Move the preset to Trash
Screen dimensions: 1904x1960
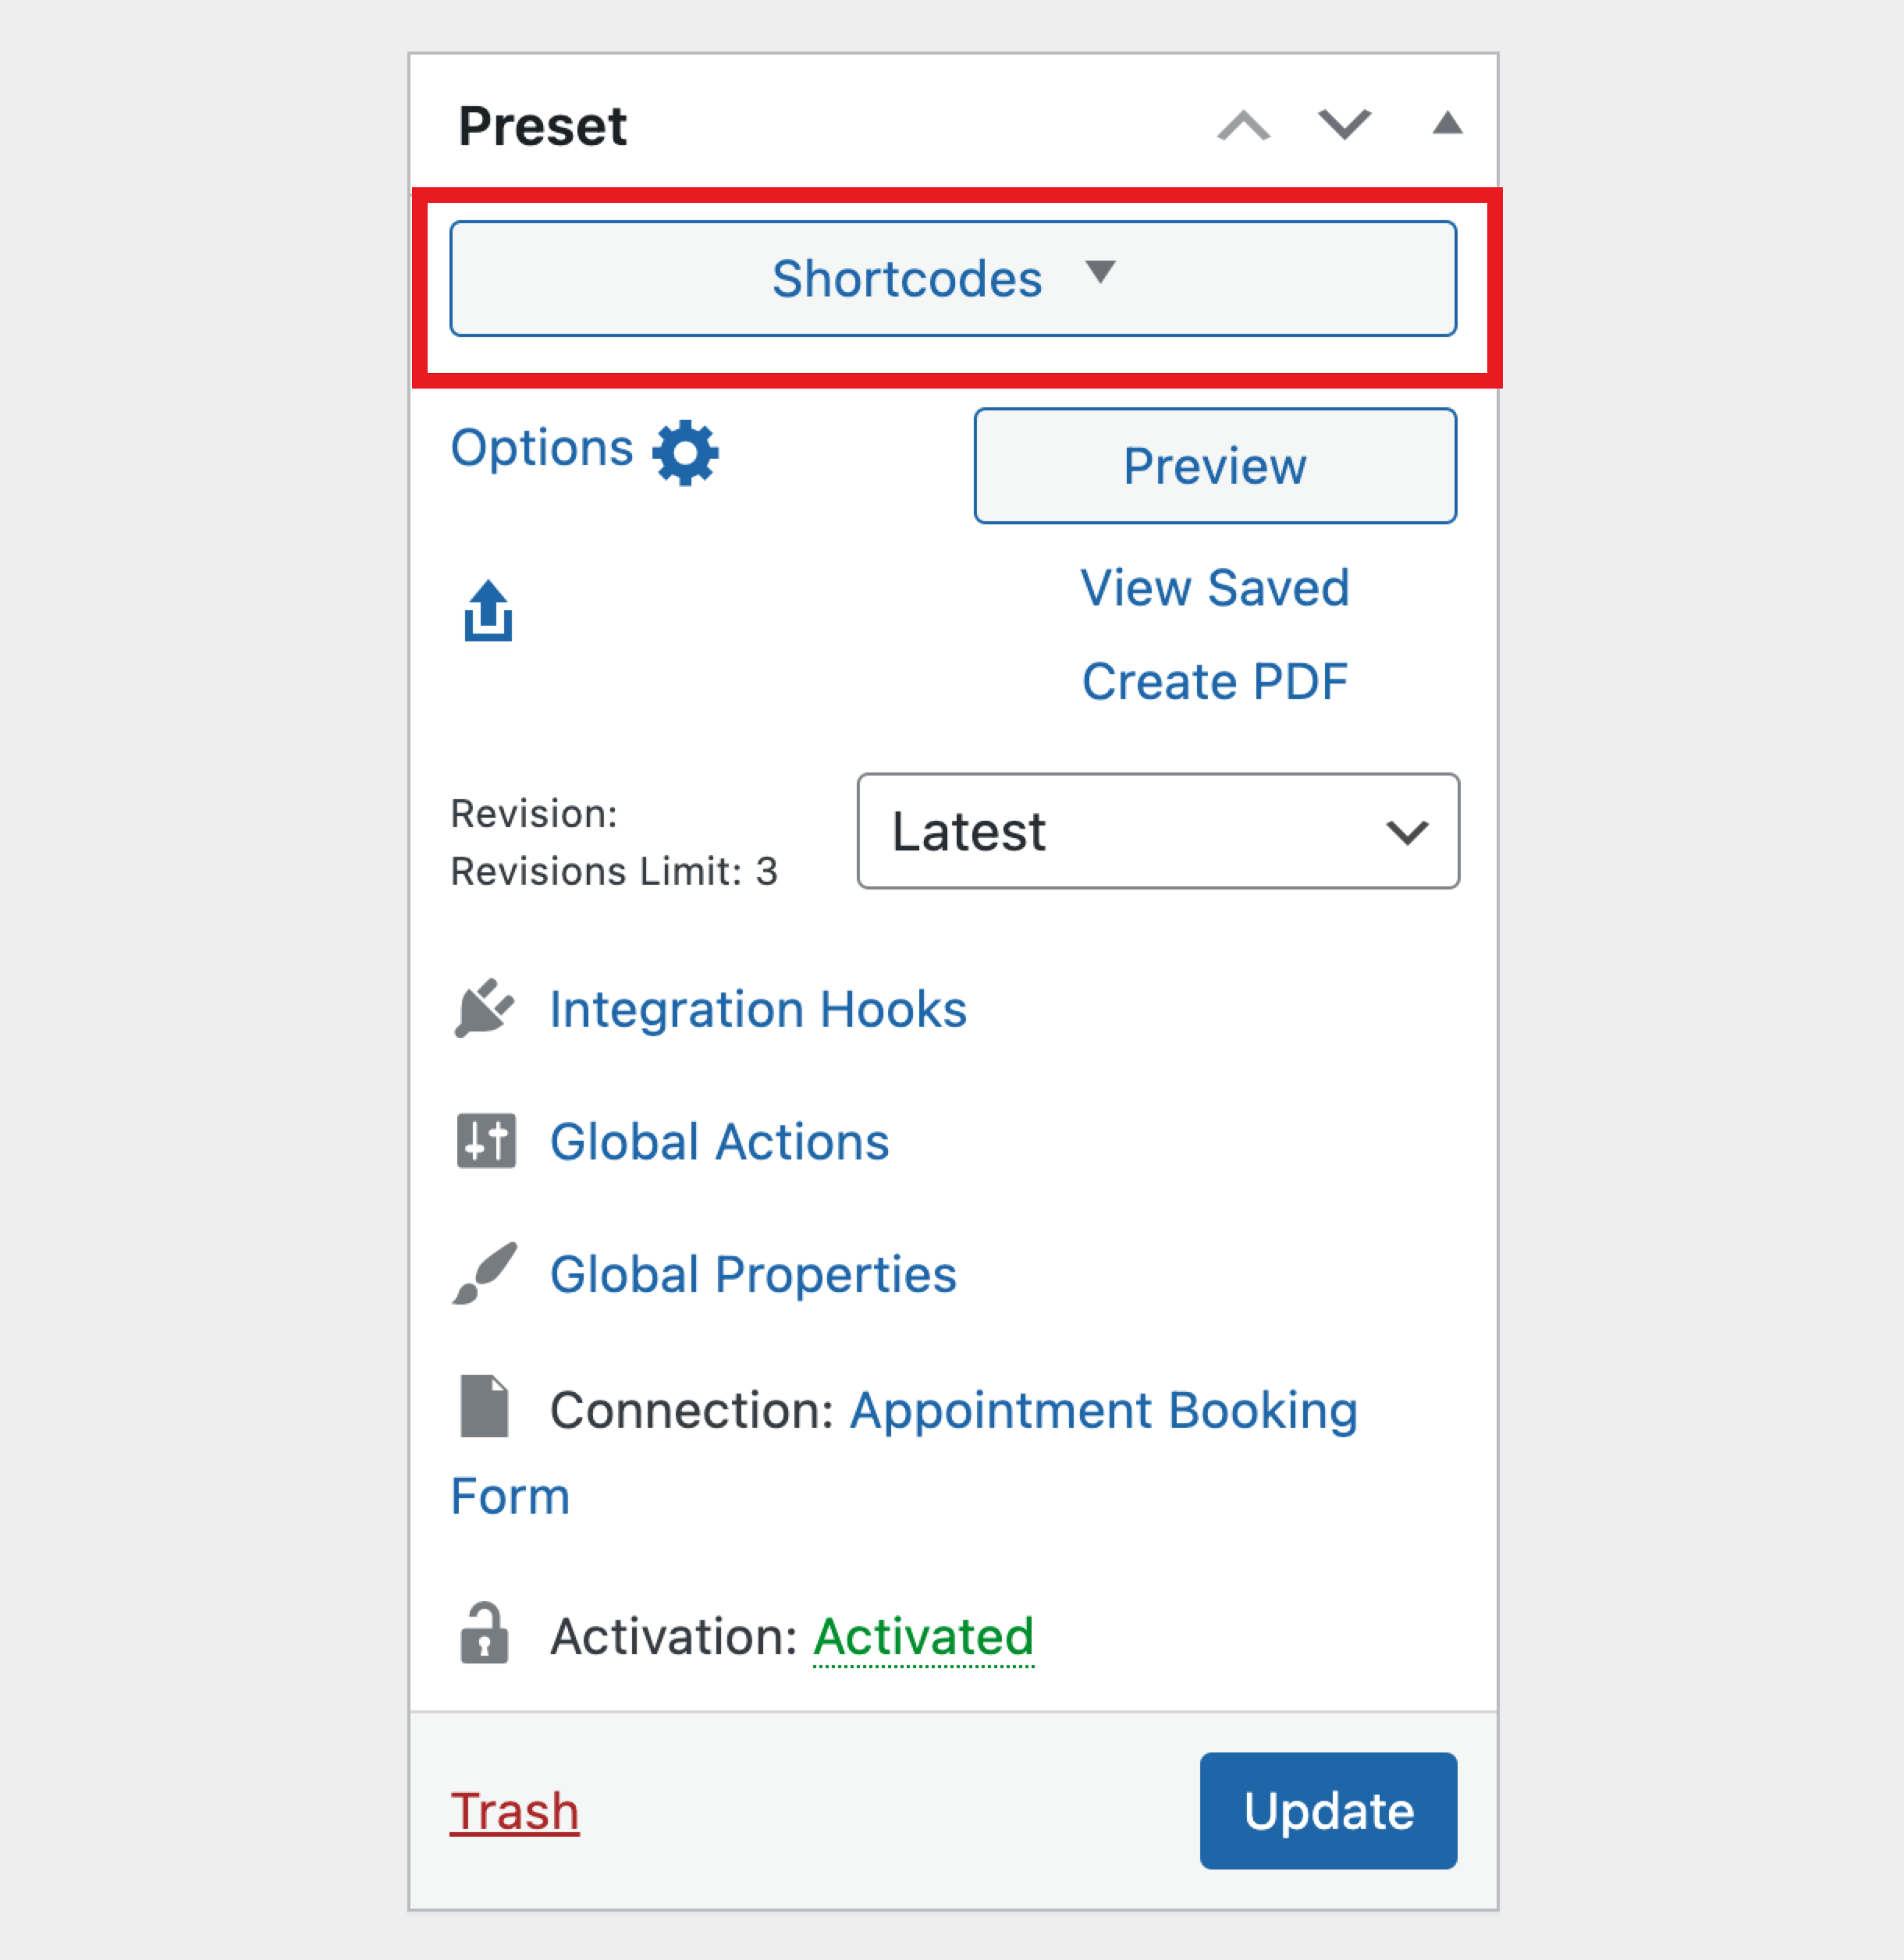pyautogui.click(x=515, y=1810)
